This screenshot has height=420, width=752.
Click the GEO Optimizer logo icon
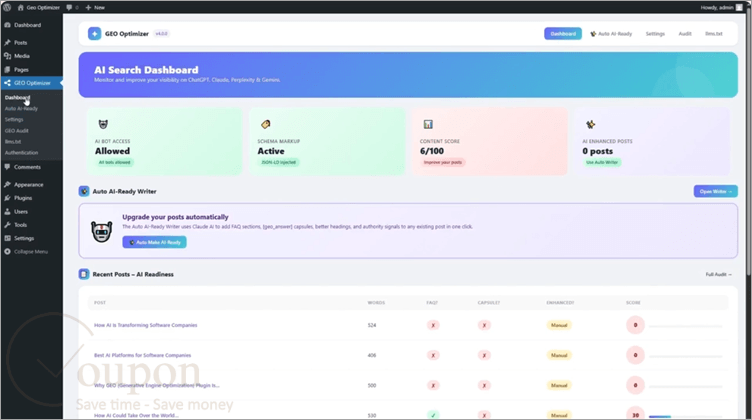coord(94,34)
